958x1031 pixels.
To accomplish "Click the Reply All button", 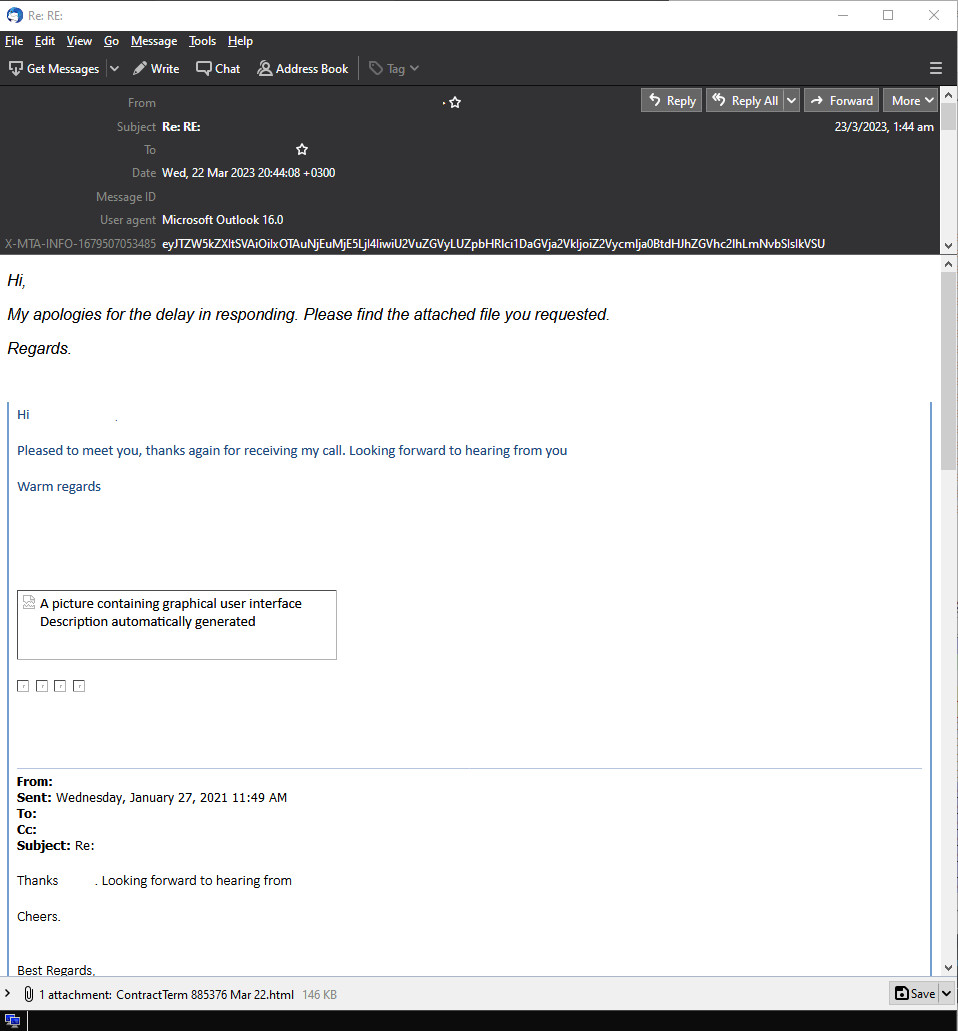I will pos(744,101).
